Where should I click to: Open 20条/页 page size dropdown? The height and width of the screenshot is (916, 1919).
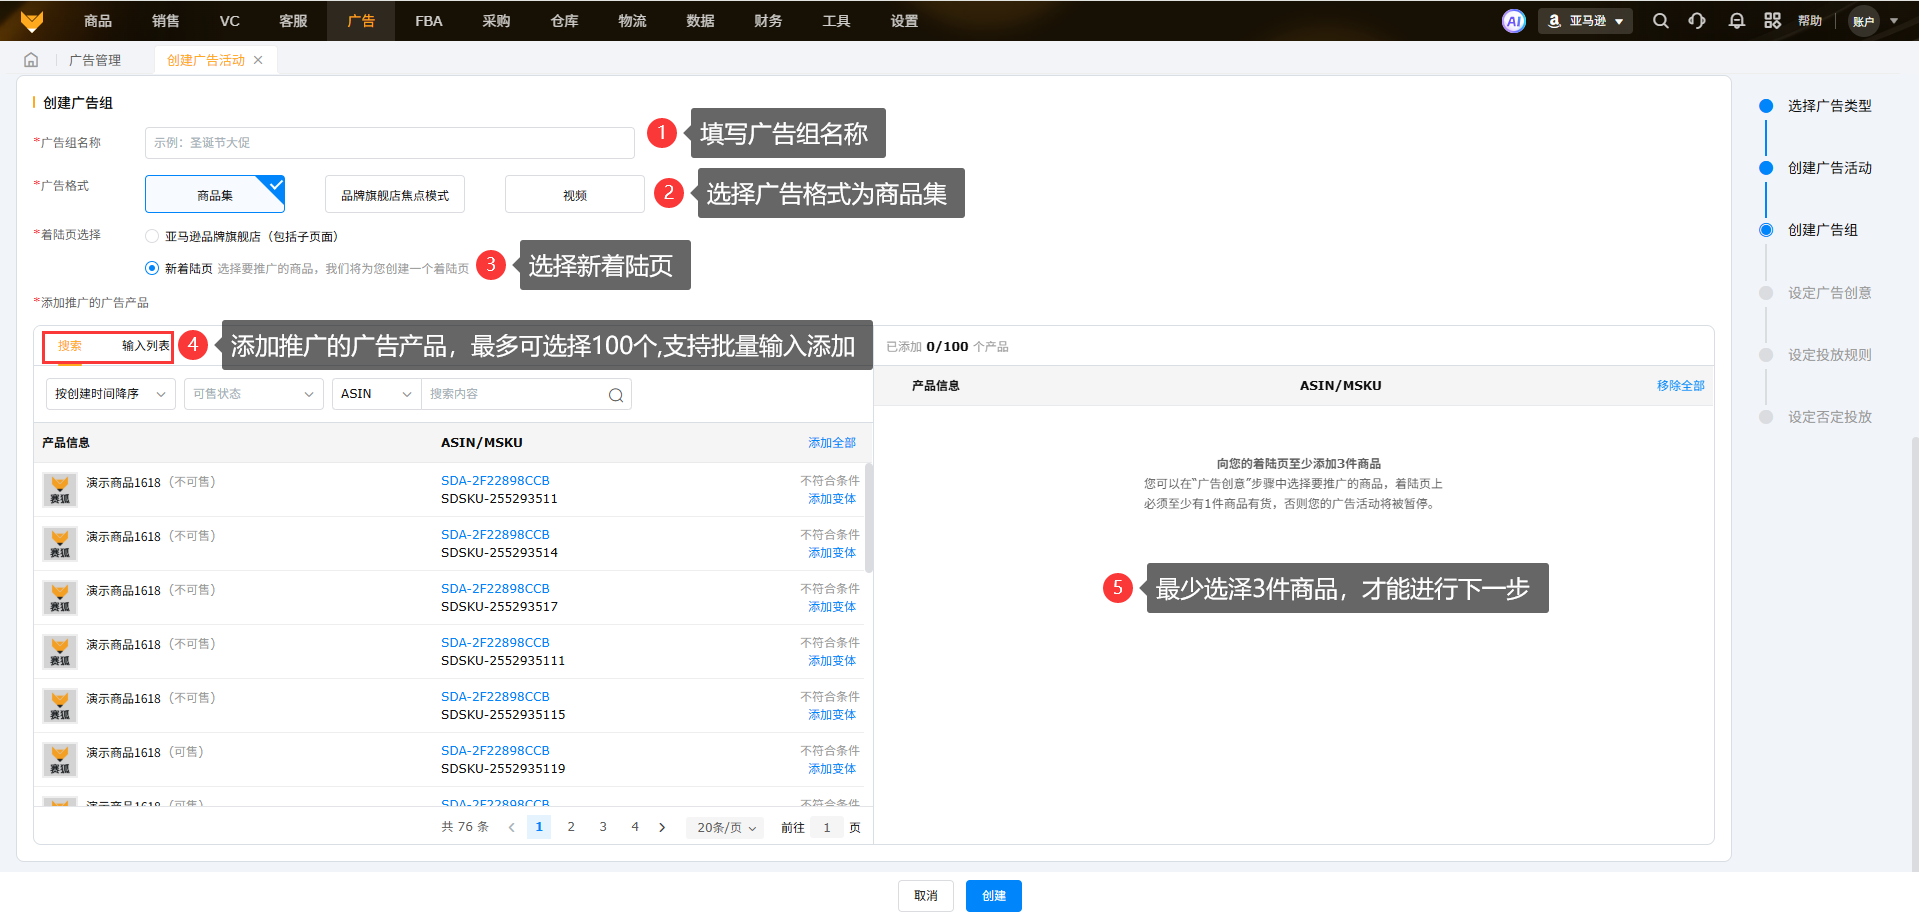tap(725, 828)
